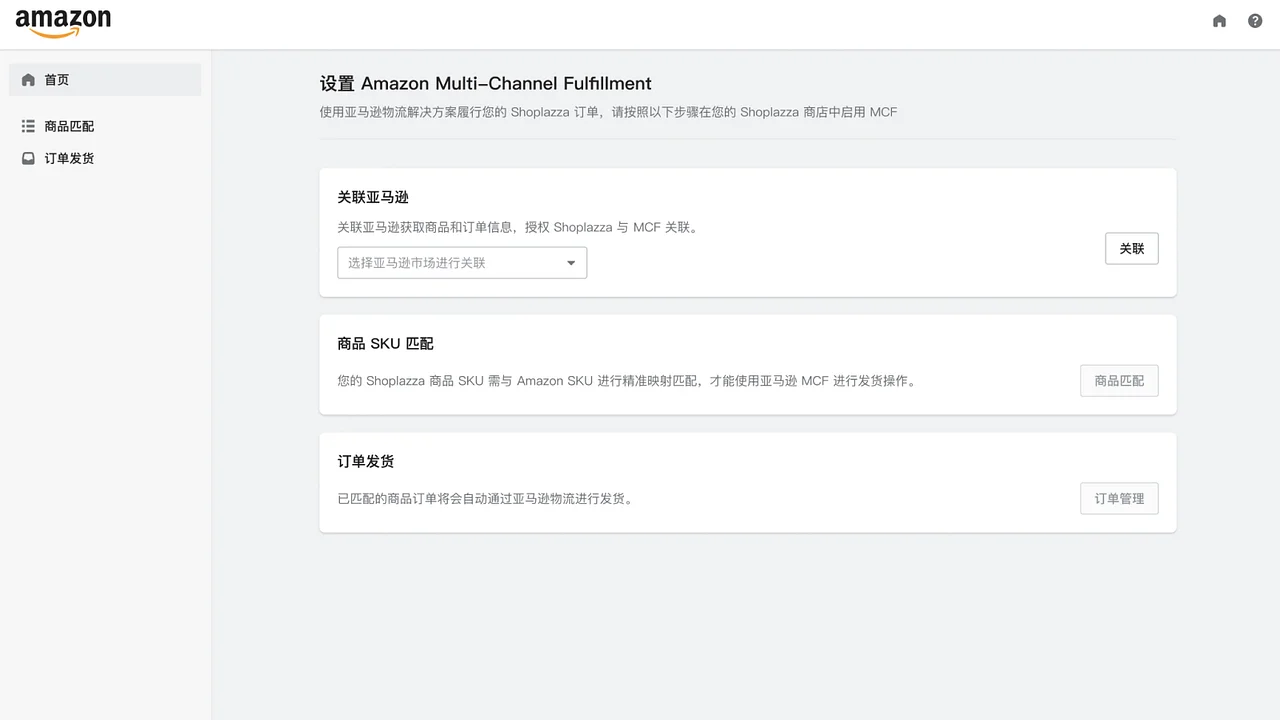
Task: Click the 商品 SKU 匹配 card title
Action: (386, 343)
